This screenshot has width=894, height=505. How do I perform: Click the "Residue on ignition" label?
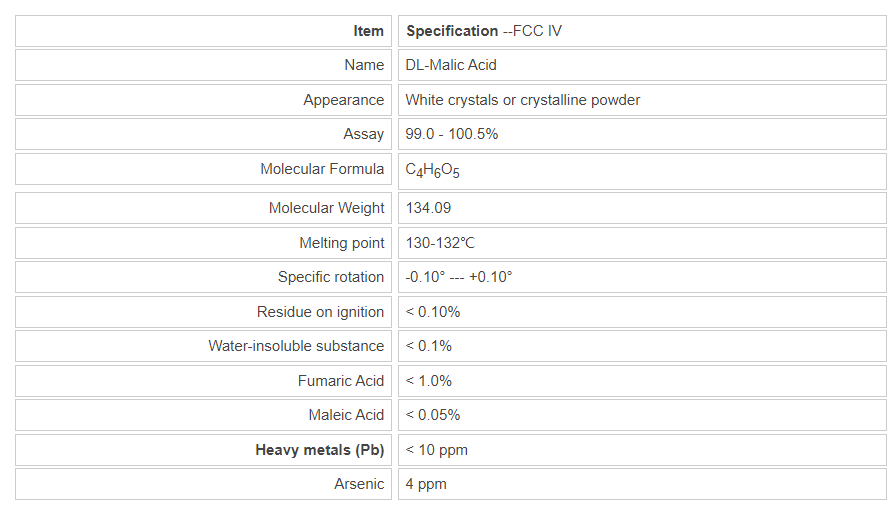(x=320, y=312)
